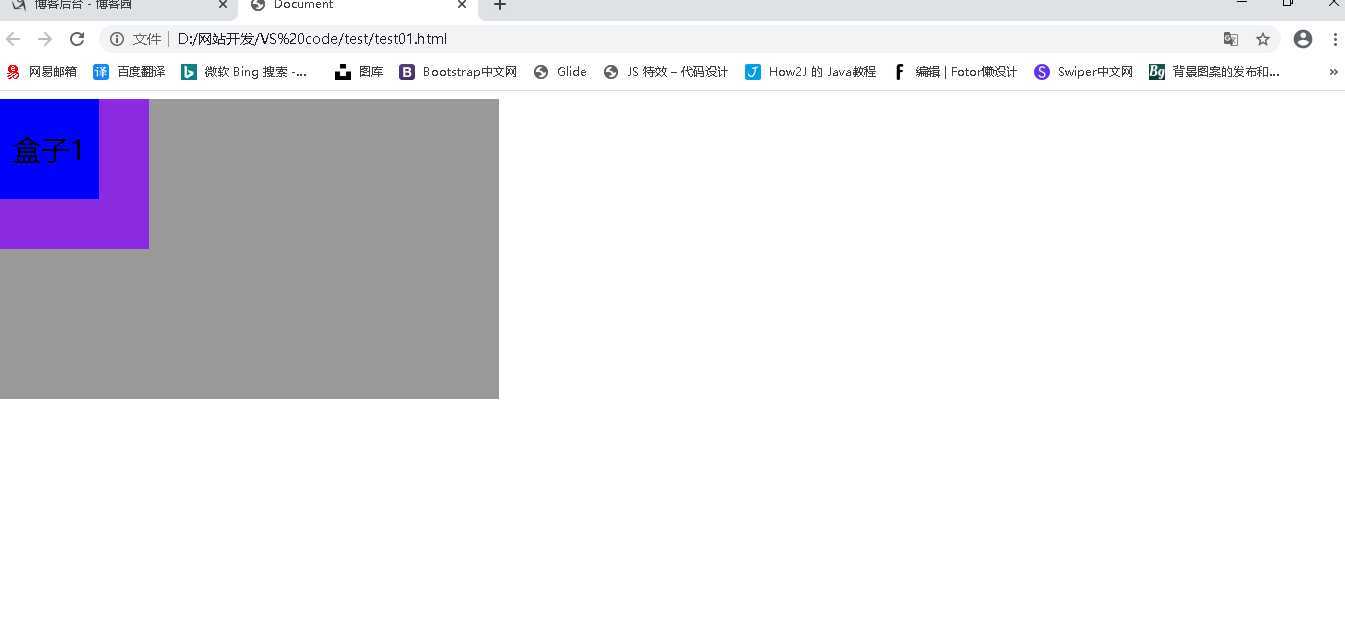The image size is (1345, 632).
Task: Open the Glide bookmark
Action: pos(561,72)
